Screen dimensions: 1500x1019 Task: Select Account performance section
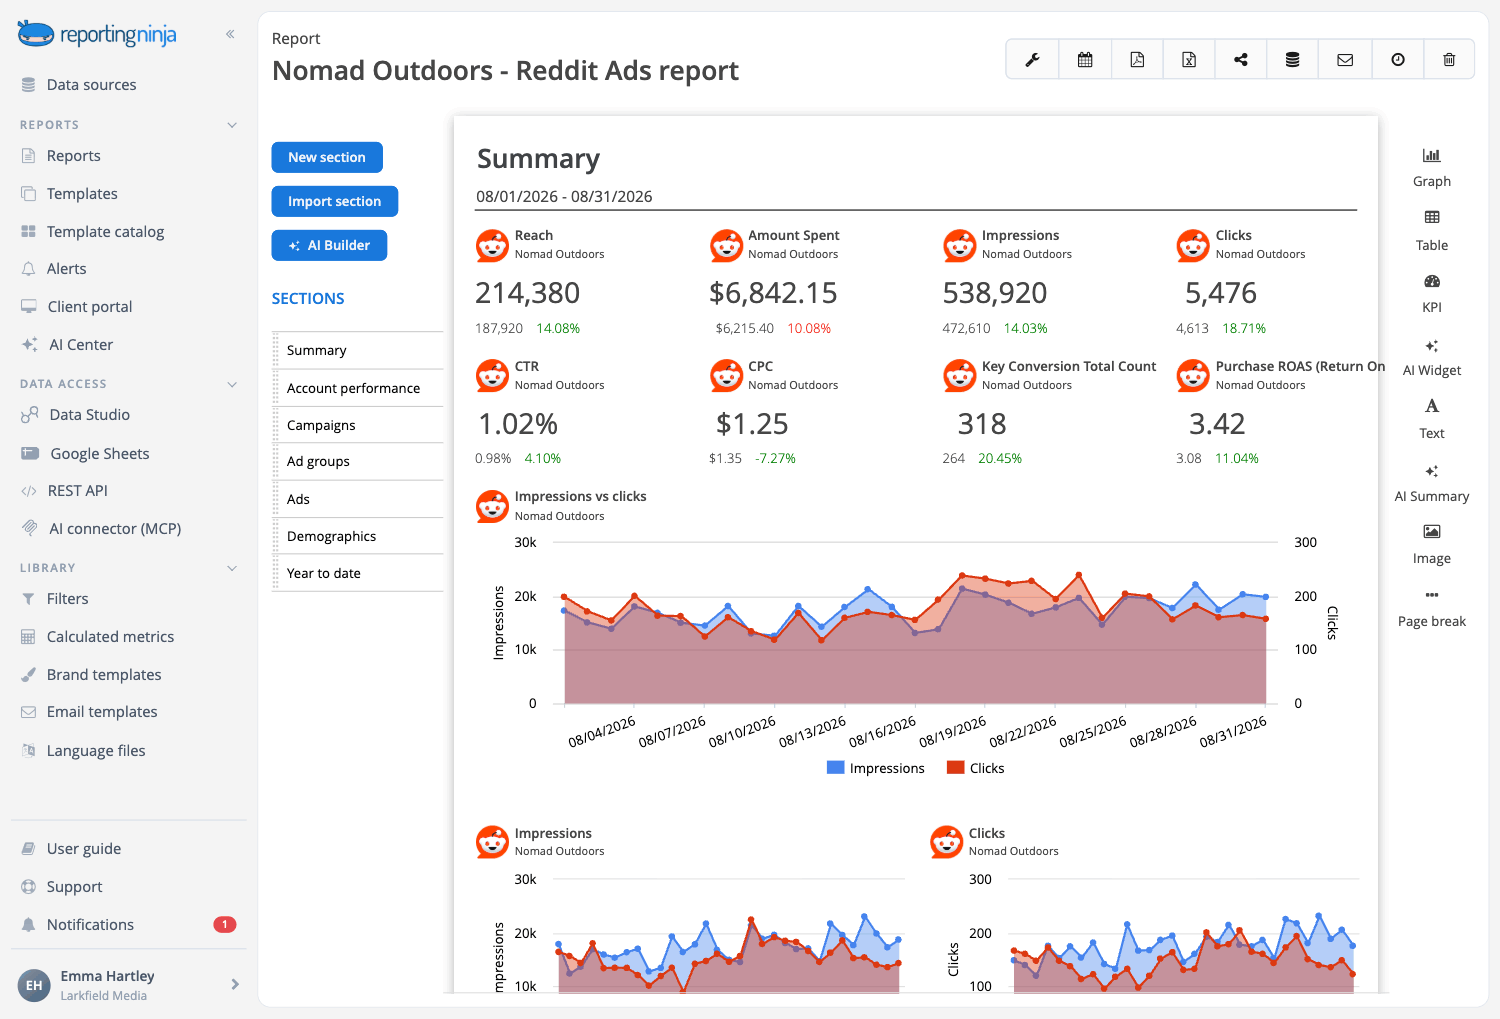coord(358,388)
